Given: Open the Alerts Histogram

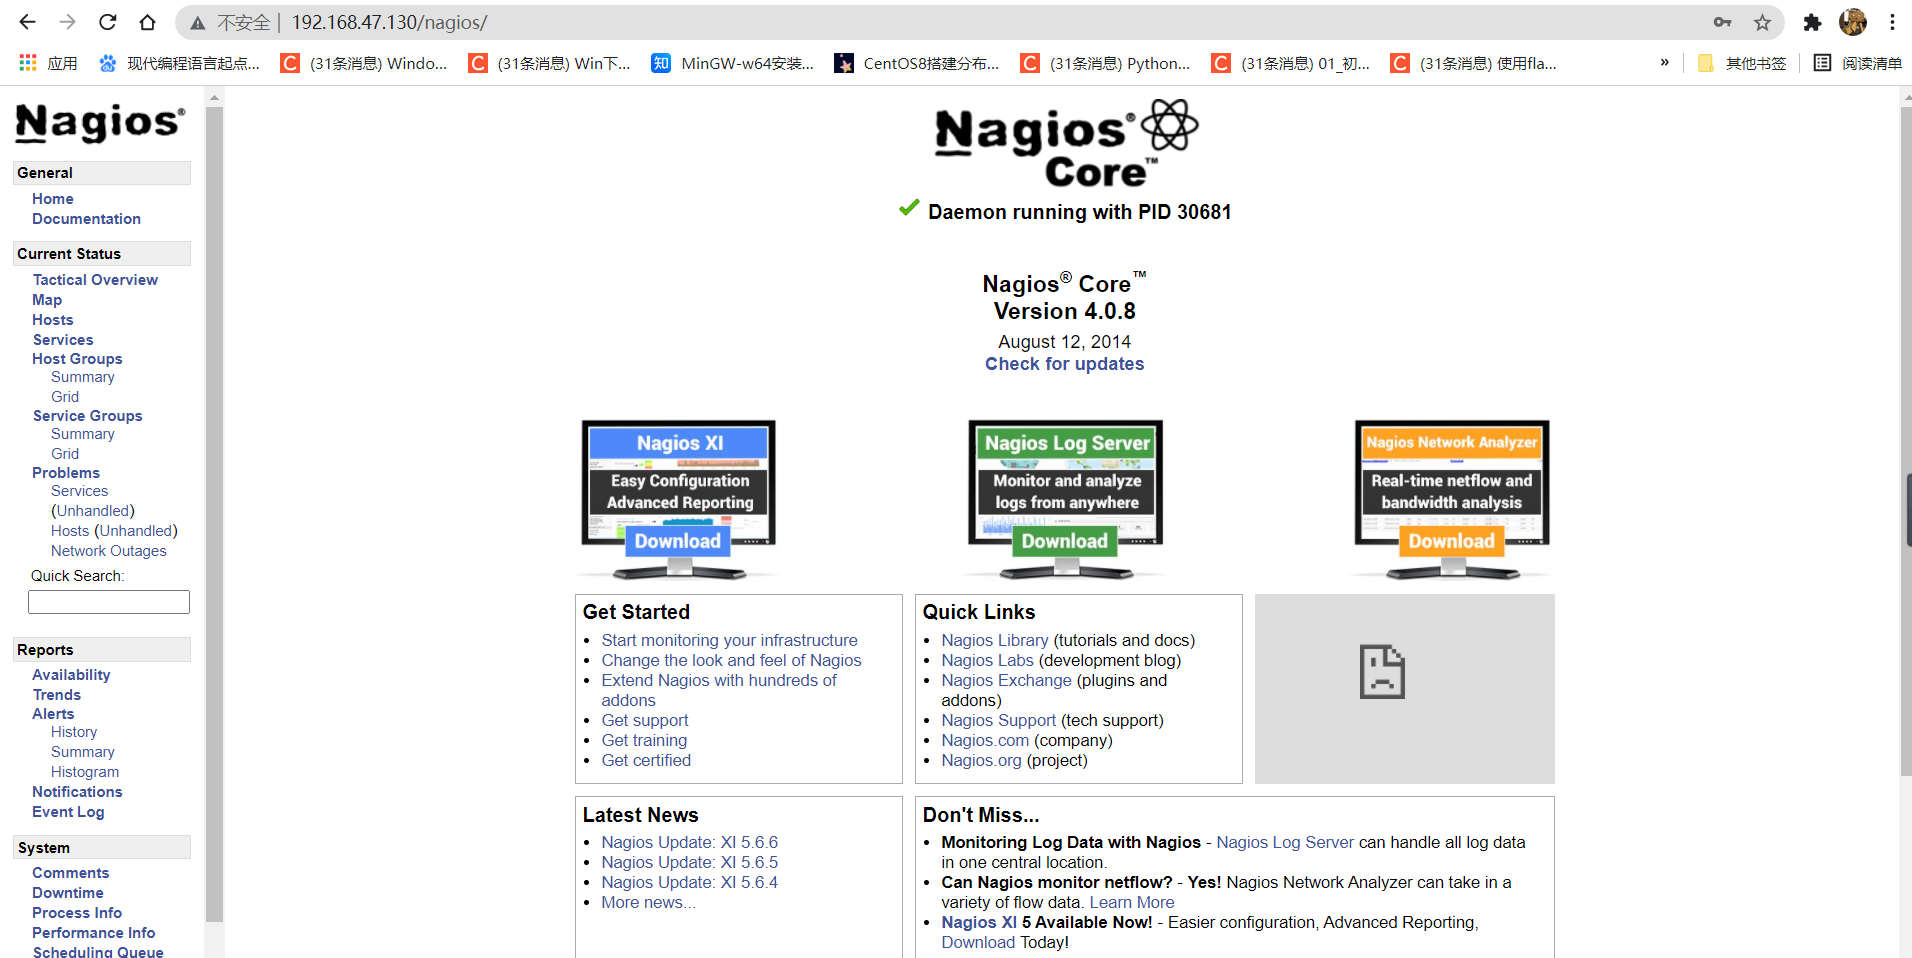Looking at the screenshot, I should click(85, 772).
